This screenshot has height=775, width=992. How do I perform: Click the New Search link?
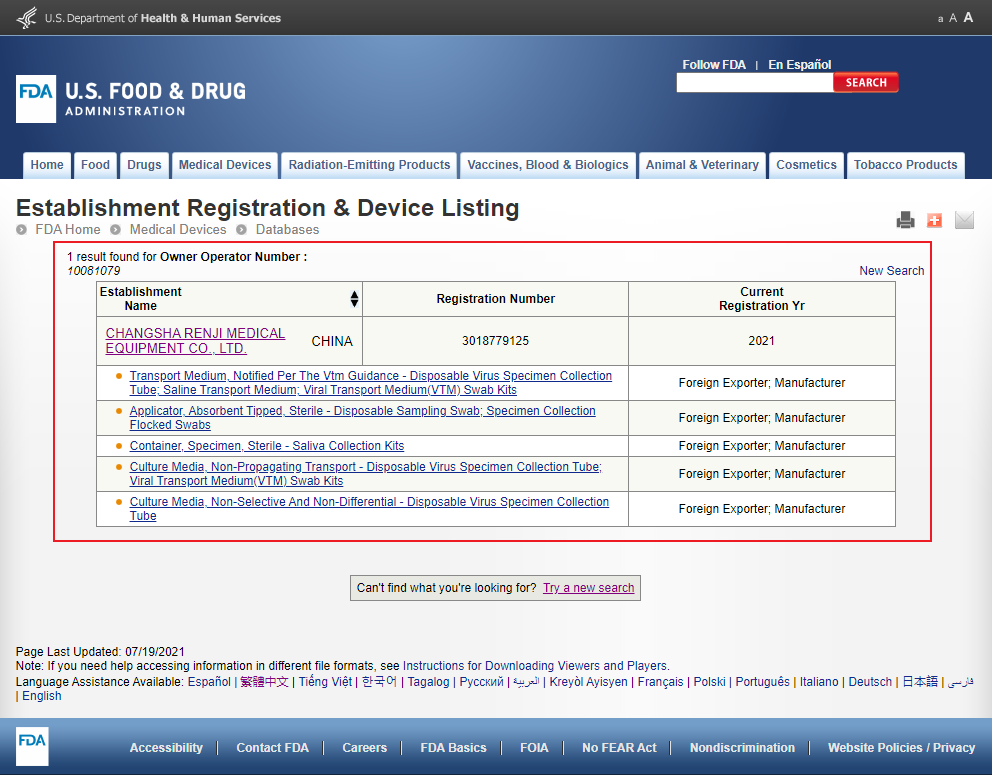[891, 271]
